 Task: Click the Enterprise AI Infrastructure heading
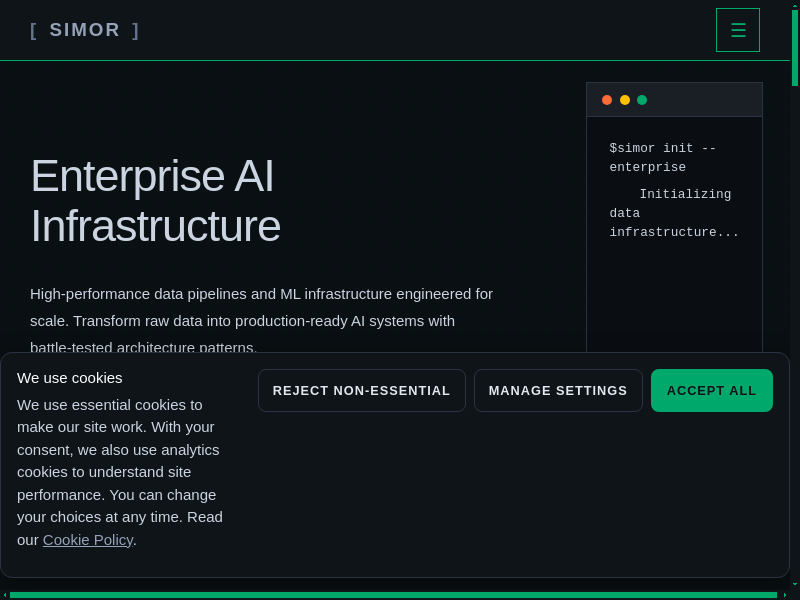(155, 200)
